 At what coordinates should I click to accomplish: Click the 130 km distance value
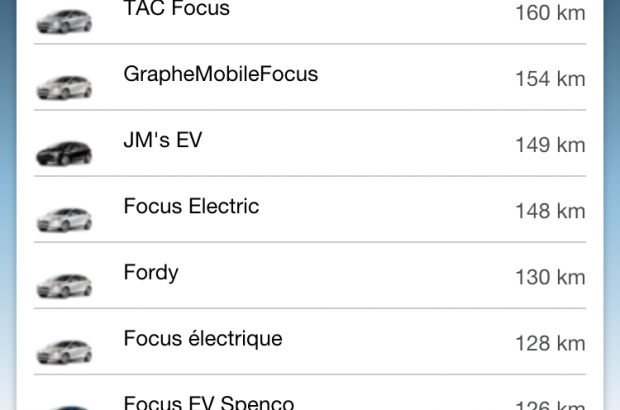click(549, 277)
